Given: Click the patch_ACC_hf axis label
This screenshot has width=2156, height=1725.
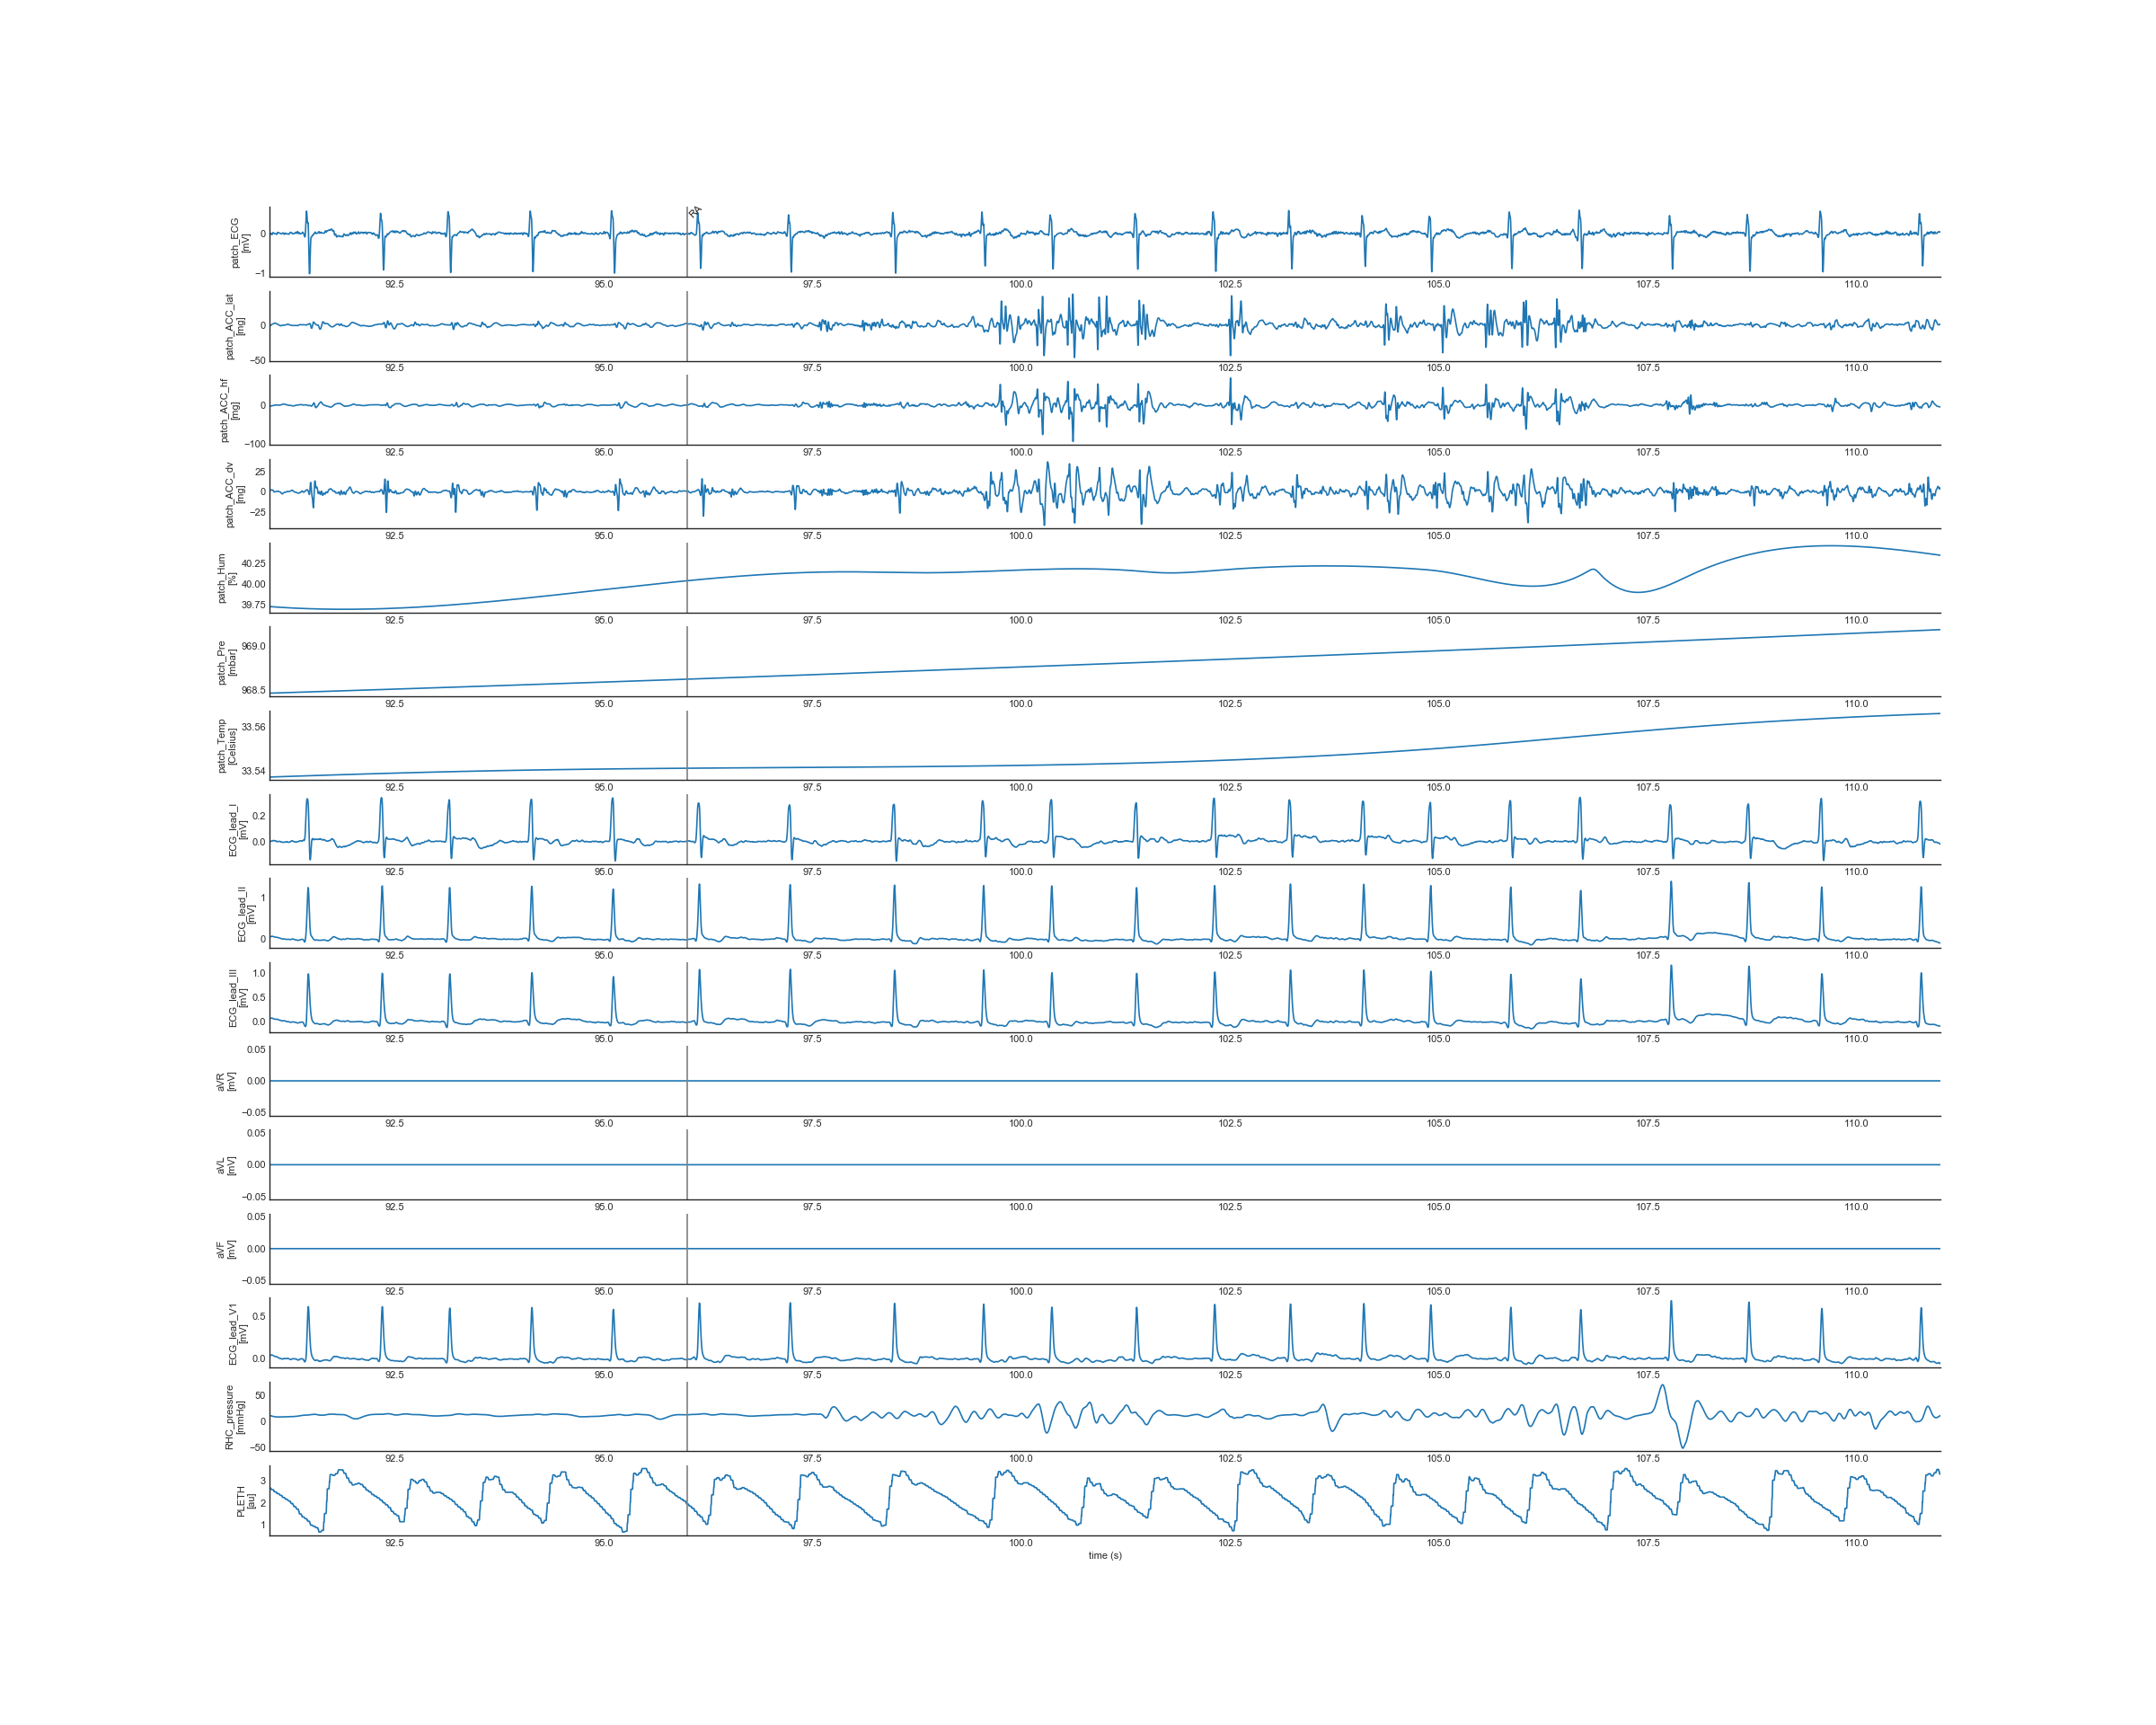Looking at the screenshot, I should pyautogui.click(x=229, y=410).
